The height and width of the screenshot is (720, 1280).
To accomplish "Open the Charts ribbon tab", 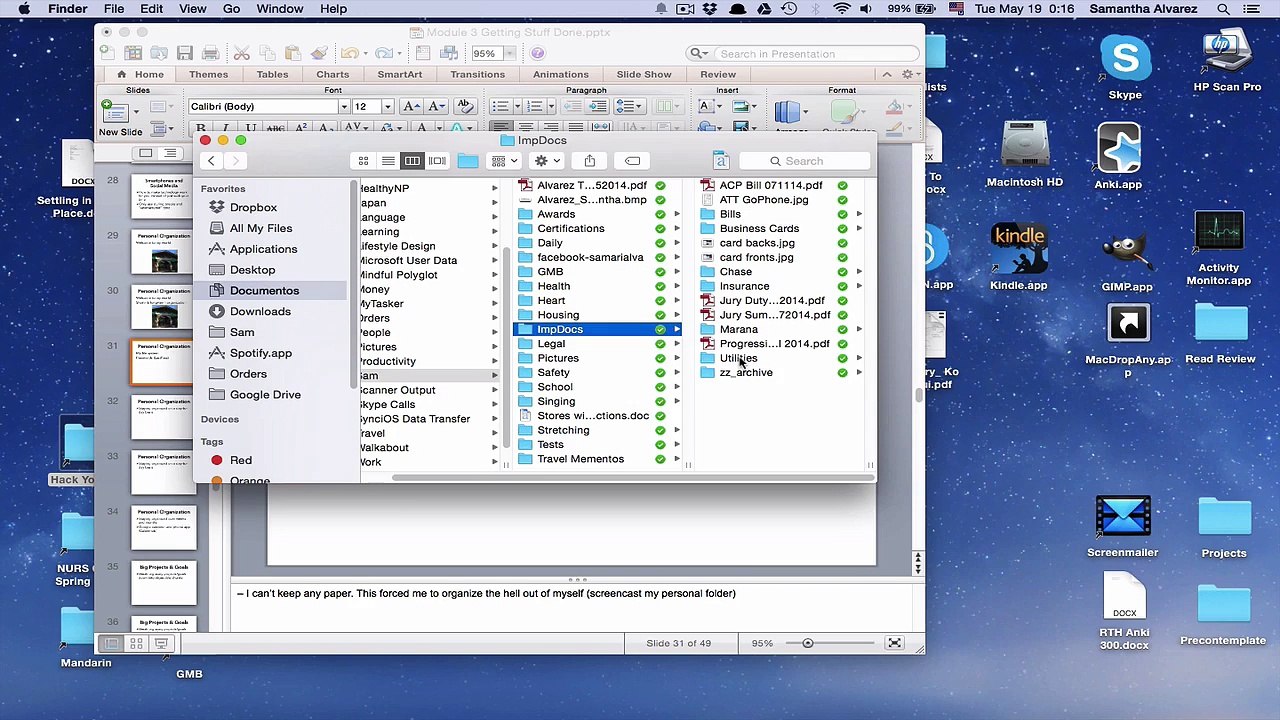I will point(333,74).
